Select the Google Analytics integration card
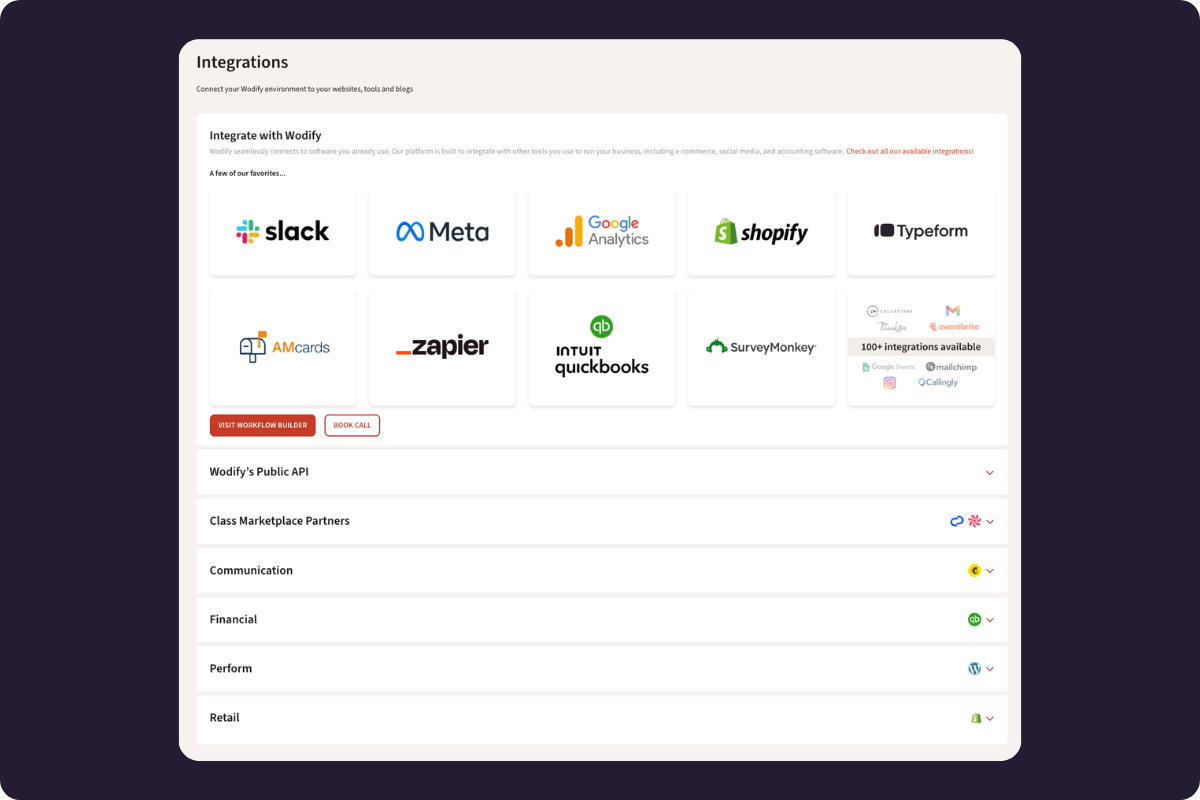1200x800 pixels. point(602,232)
